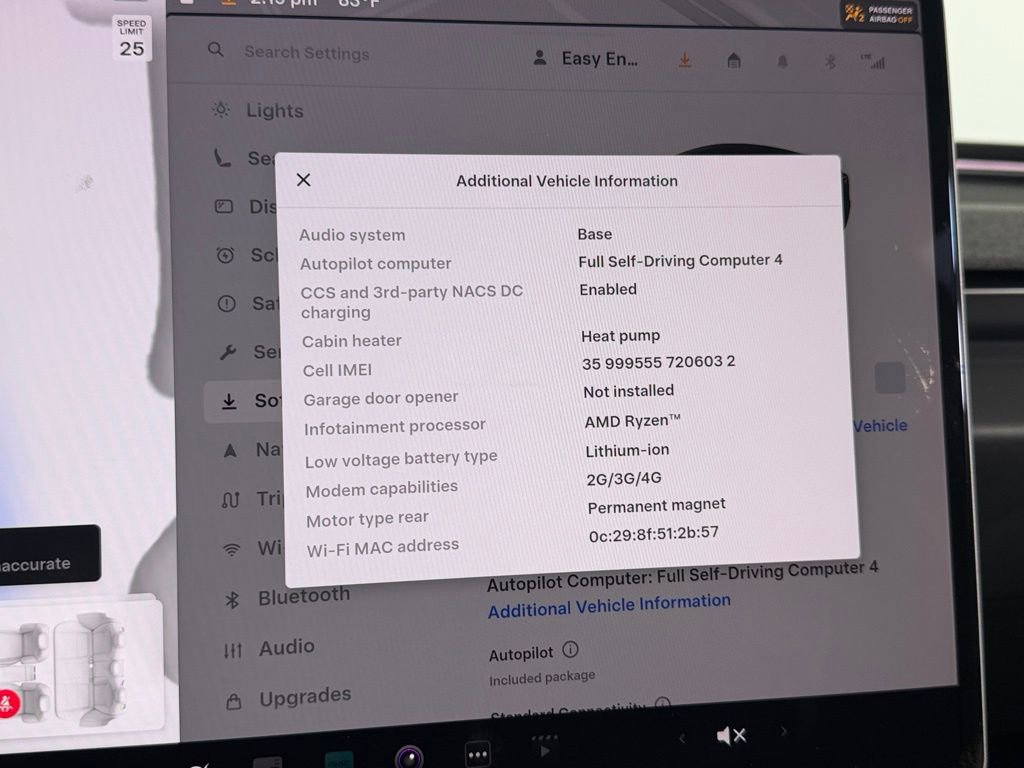Image resolution: width=1024 pixels, height=768 pixels.
Task: Open notifications with the bell icon
Action: pyautogui.click(x=783, y=61)
